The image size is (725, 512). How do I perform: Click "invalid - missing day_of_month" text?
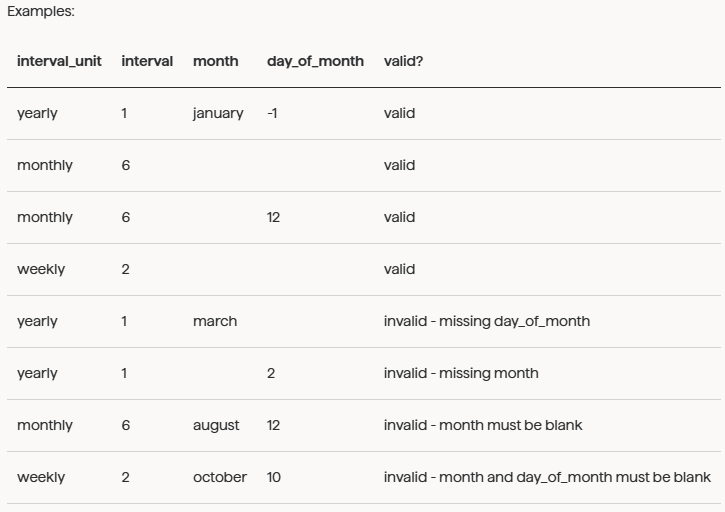[x=486, y=321]
